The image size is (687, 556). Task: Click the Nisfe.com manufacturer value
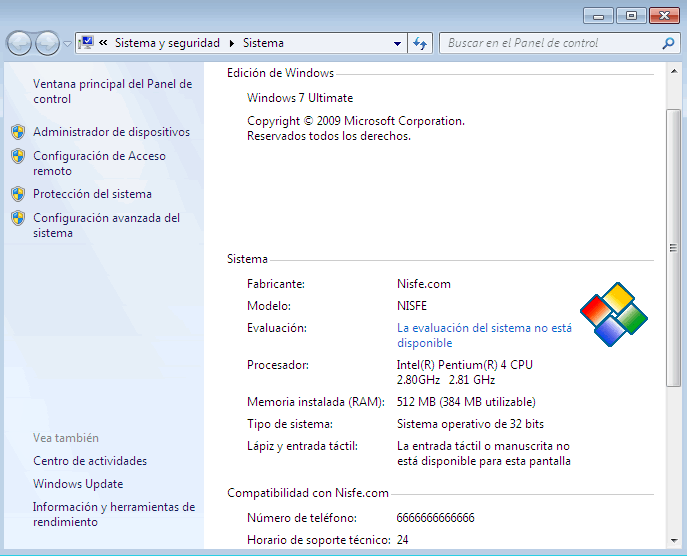[424, 284]
